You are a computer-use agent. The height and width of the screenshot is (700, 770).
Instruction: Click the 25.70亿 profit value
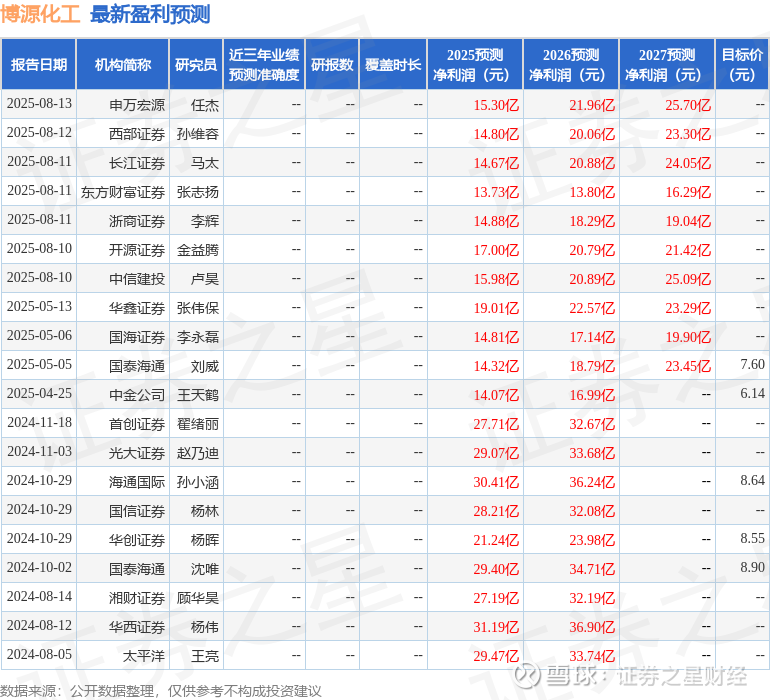[x=688, y=105]
